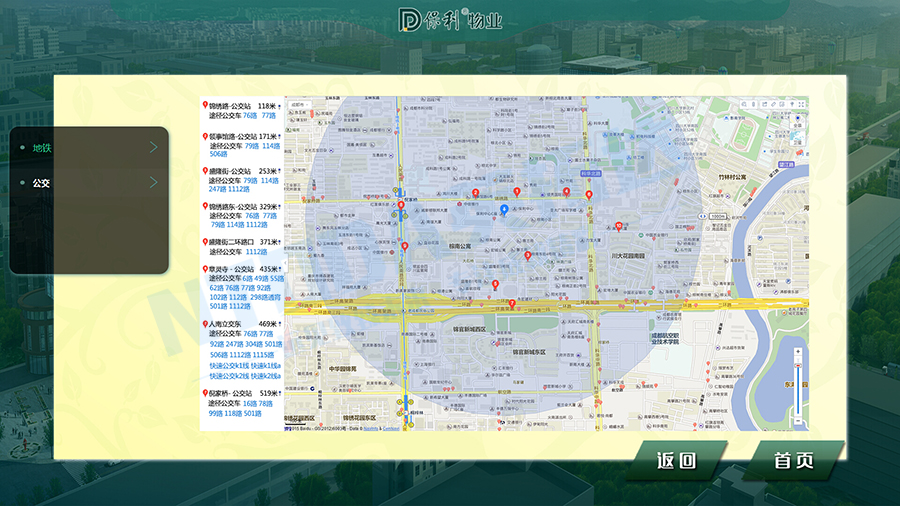900x506 pixels.
Task: Switch to 全景 panorama map view
Action: tap(797, 121)
